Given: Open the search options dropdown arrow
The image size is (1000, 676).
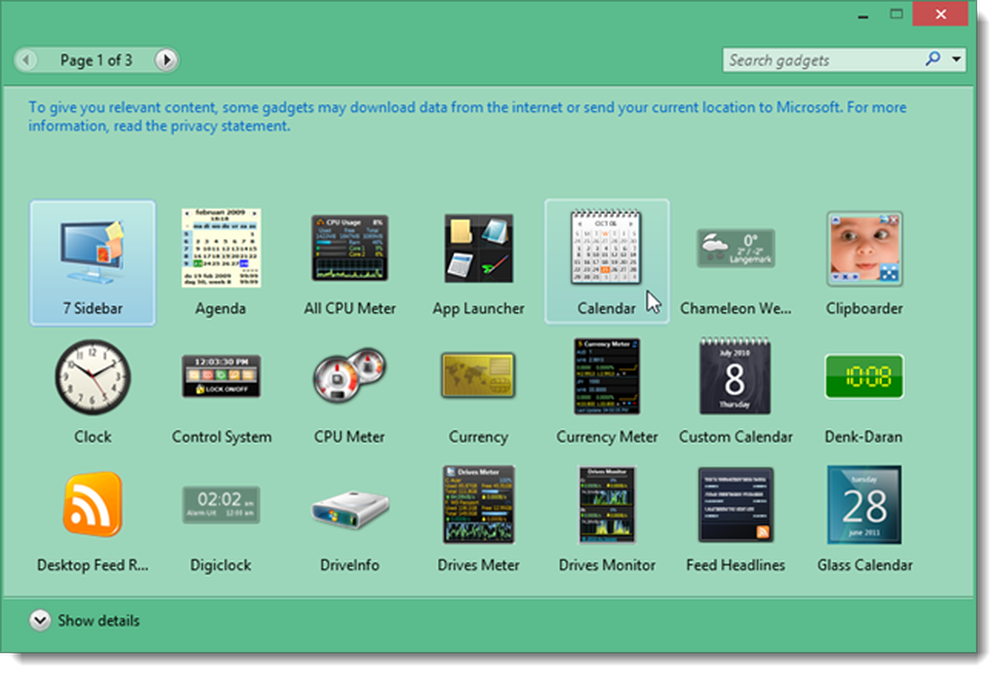Looking at the screenshot, I should click(x=956, y=59).
